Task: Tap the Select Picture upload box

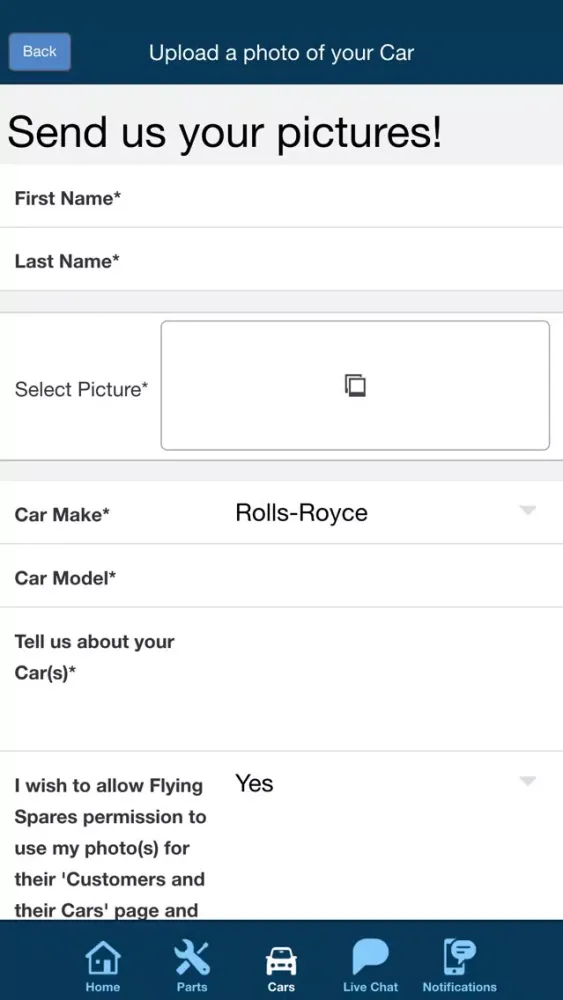Action: [x=355, y=386]
